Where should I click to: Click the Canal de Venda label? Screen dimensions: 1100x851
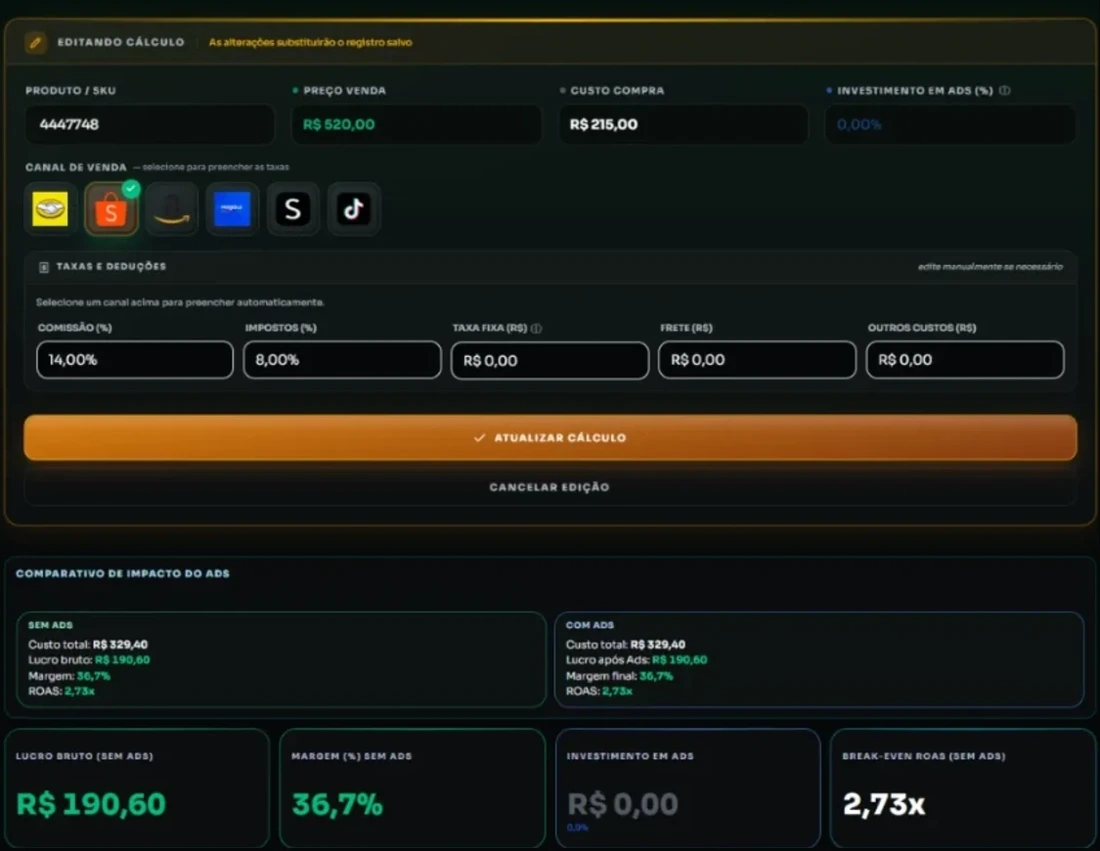coord(76,168)
